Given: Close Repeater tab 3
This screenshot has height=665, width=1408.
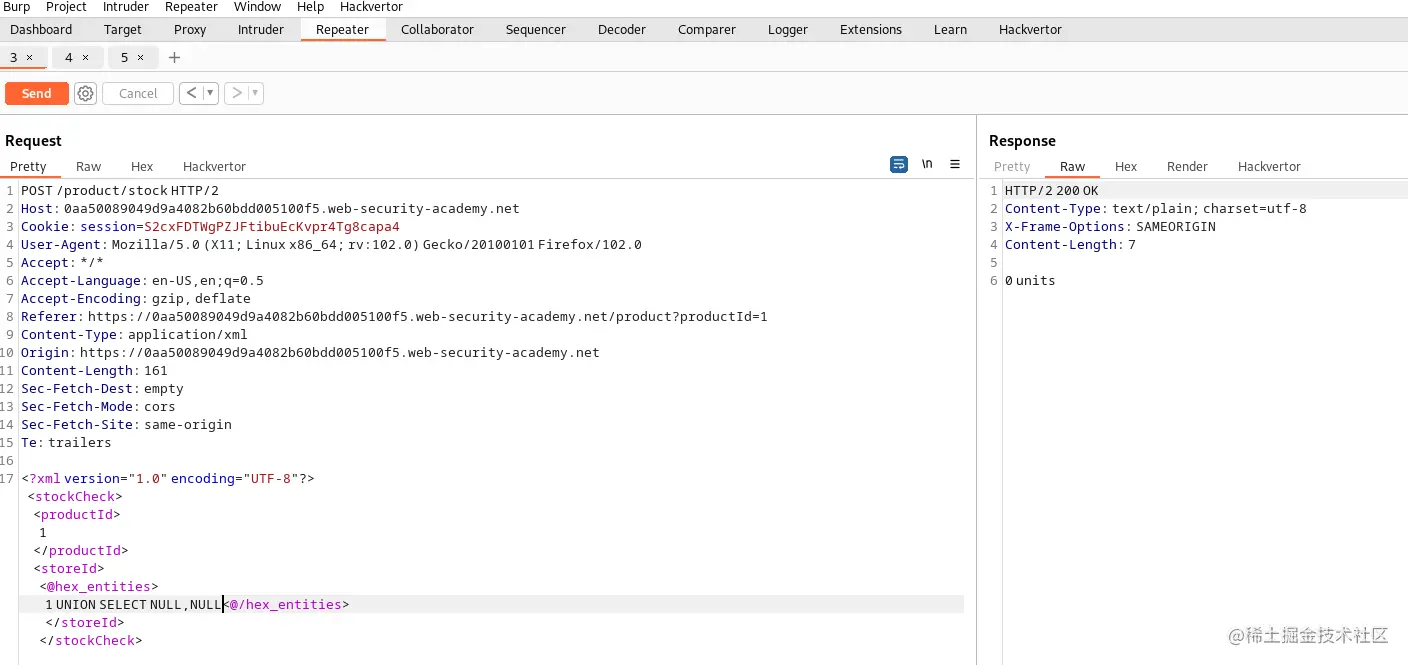Looking at the screenshot, I should click(x=29, y=57).
